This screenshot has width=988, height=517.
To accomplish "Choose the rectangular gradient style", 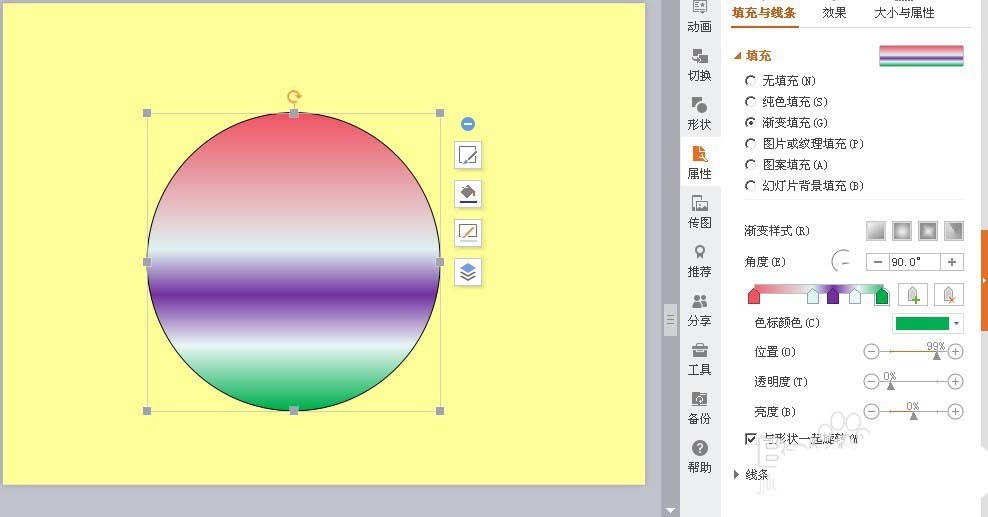I will pos(928,231).
